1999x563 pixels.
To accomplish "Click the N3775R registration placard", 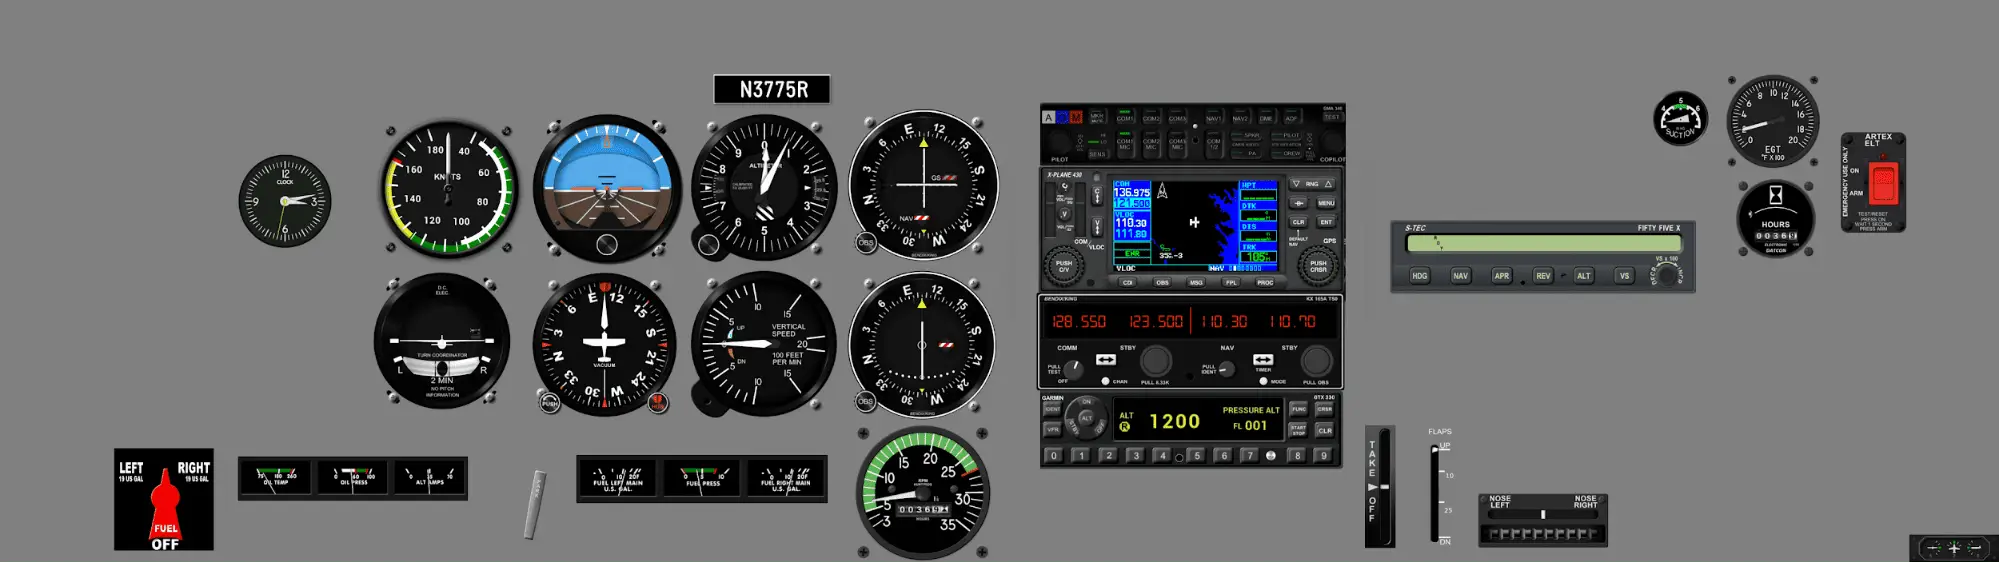I will coord(772,90).
